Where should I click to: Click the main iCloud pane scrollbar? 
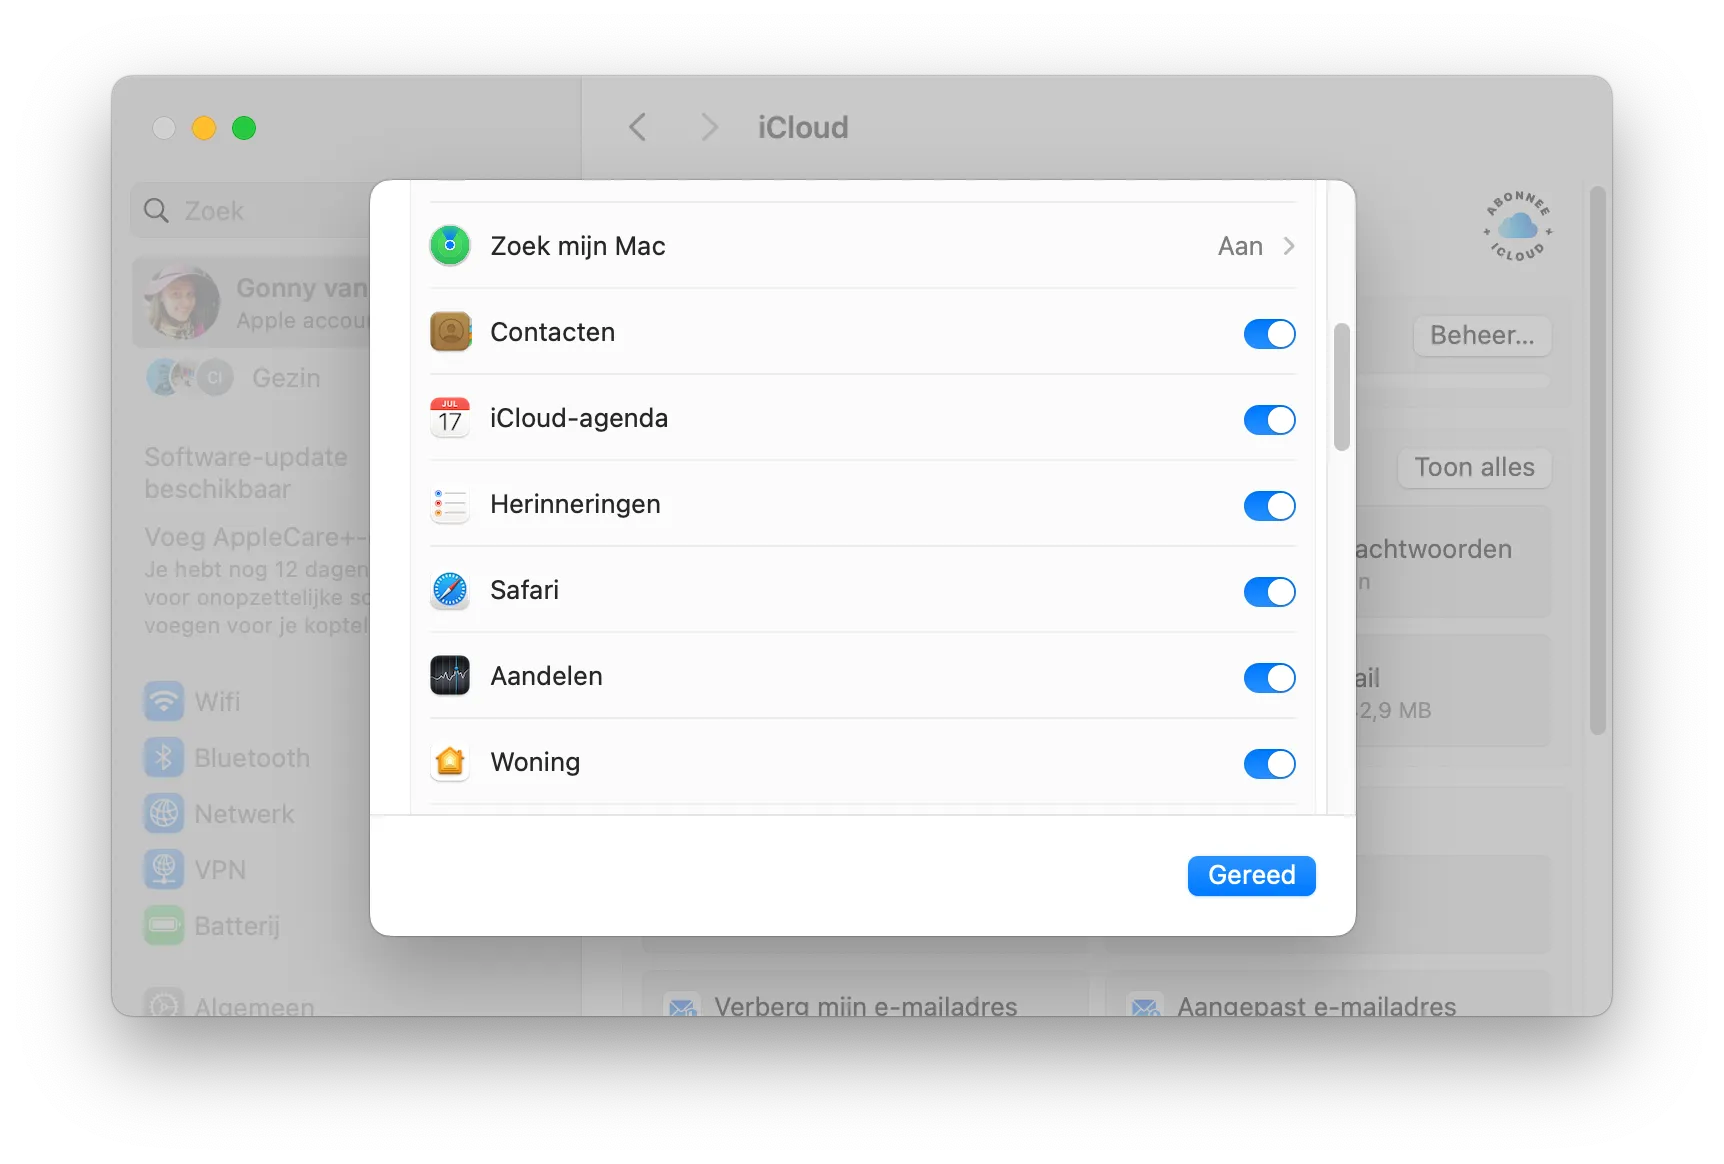tap(1597, 460)
